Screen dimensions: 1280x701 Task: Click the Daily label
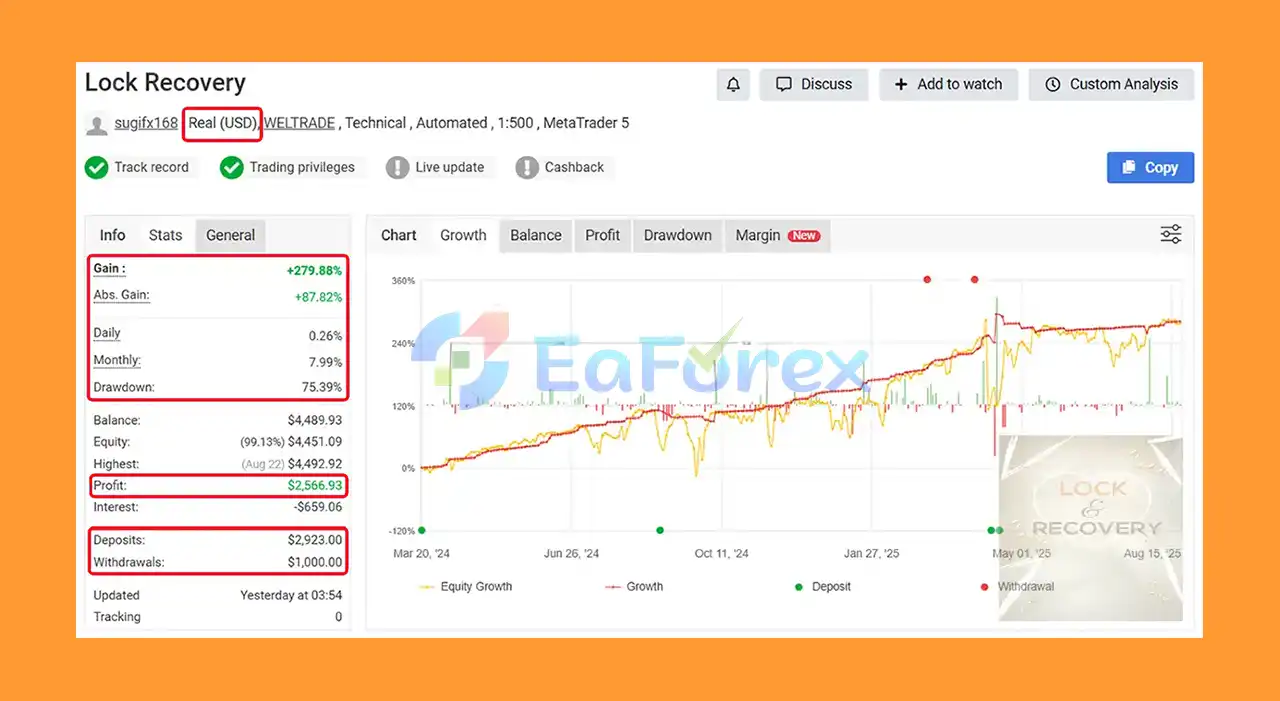click(107, 333)
